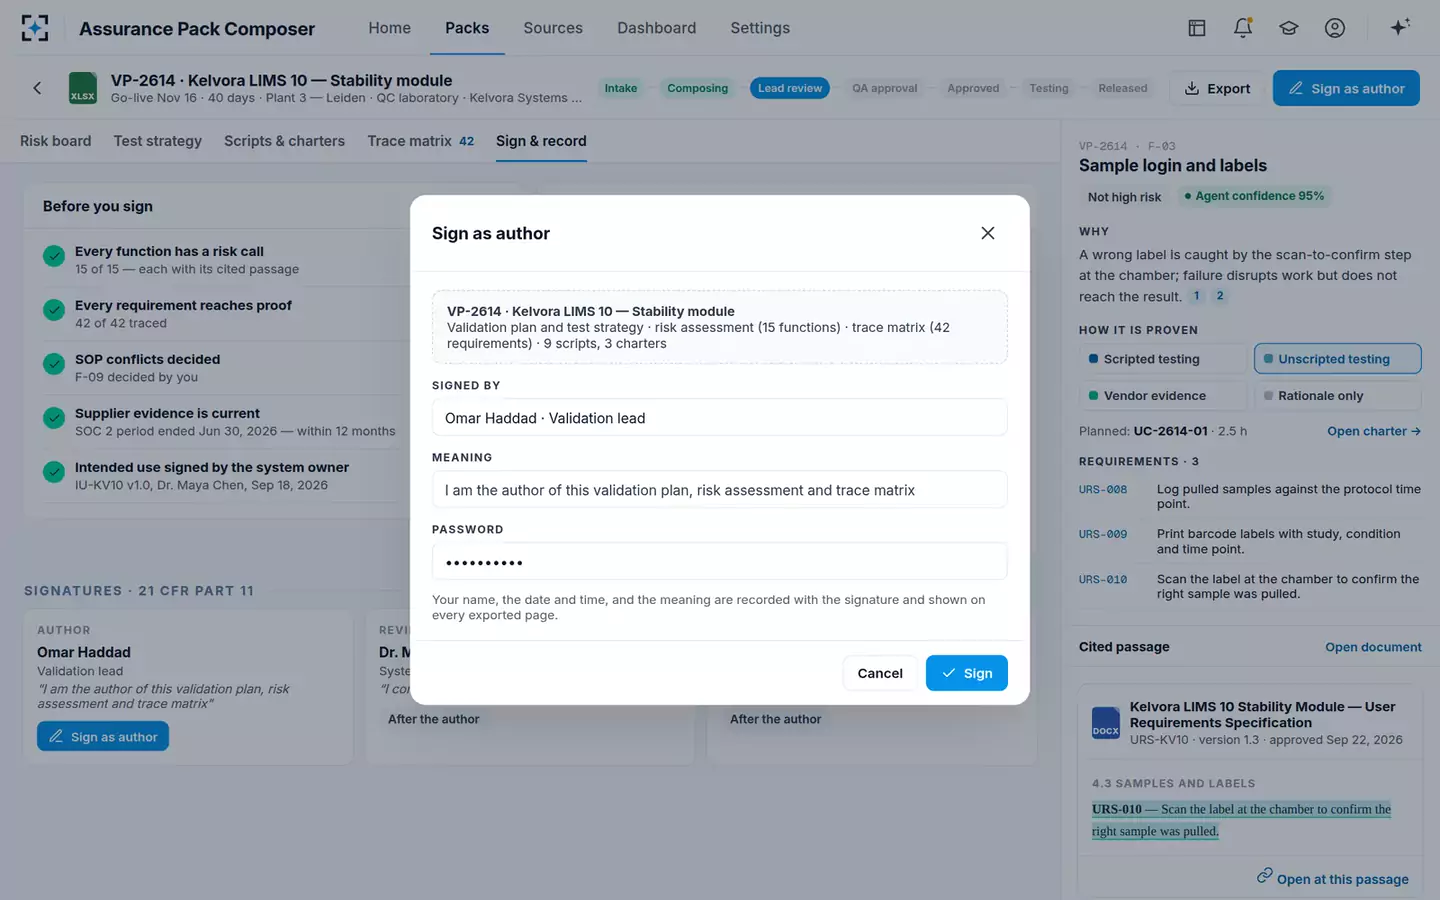Go back with the left chevron arrow

point(37,88)
